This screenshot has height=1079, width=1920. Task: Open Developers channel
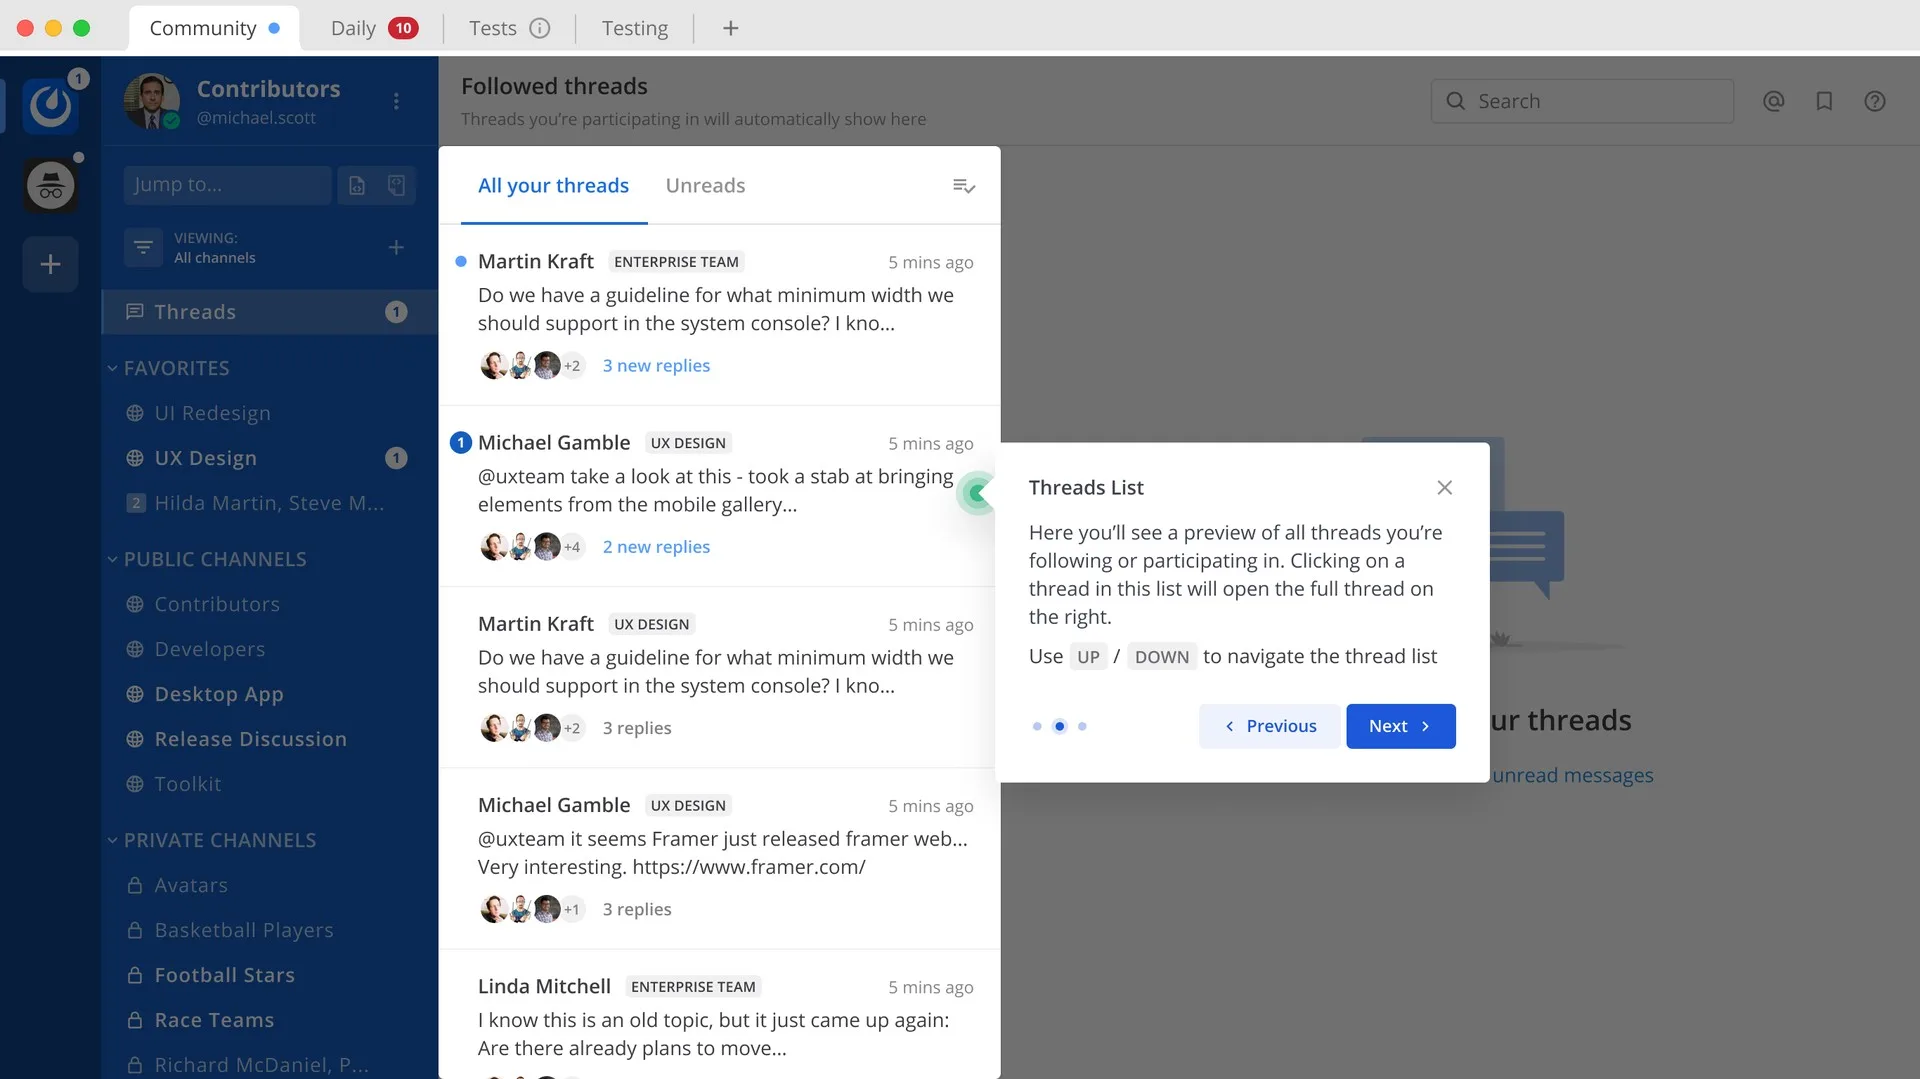(x=270, y=649)
